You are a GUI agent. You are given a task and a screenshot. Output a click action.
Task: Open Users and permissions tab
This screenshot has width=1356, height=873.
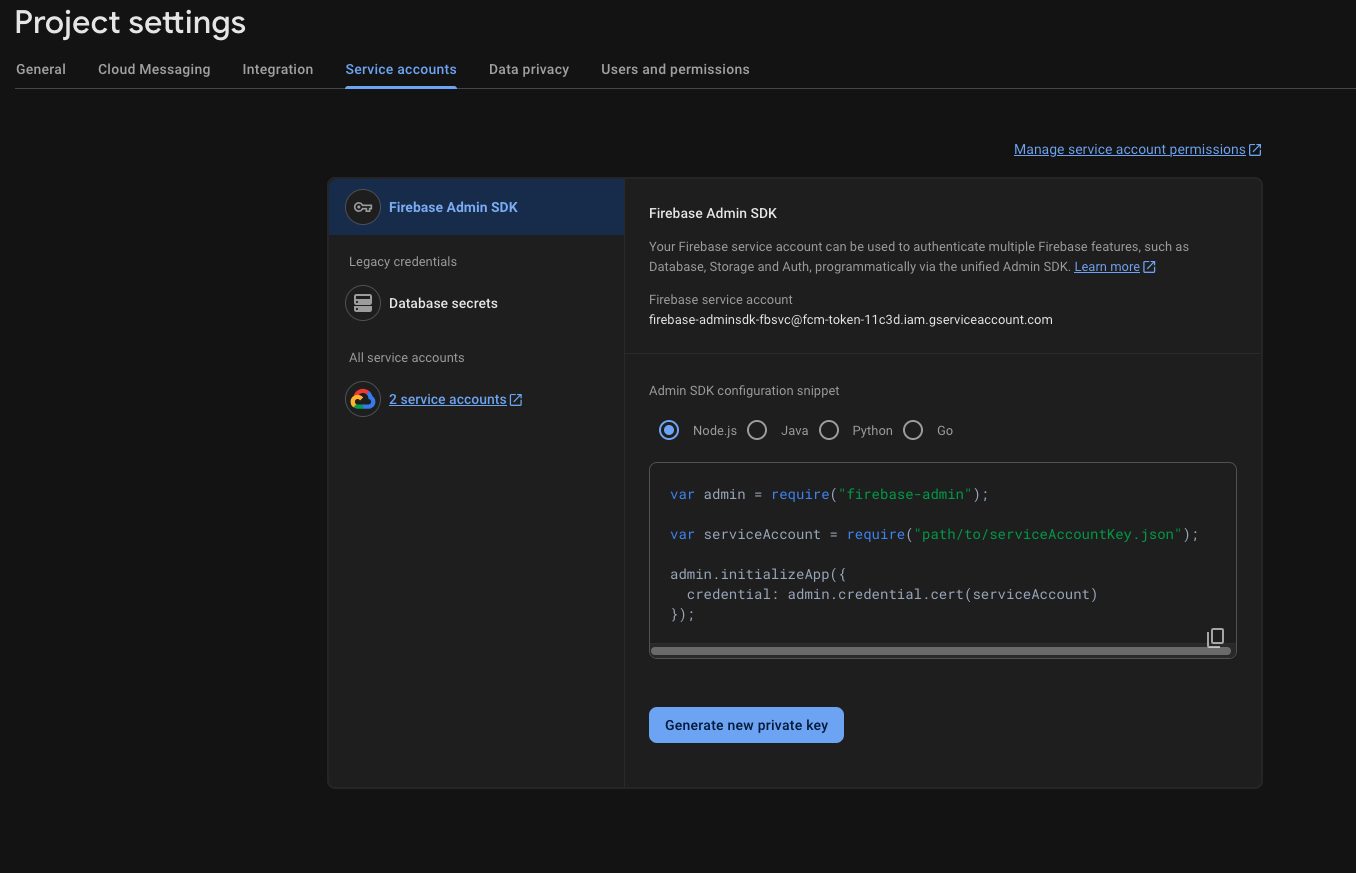pos(675,69)
